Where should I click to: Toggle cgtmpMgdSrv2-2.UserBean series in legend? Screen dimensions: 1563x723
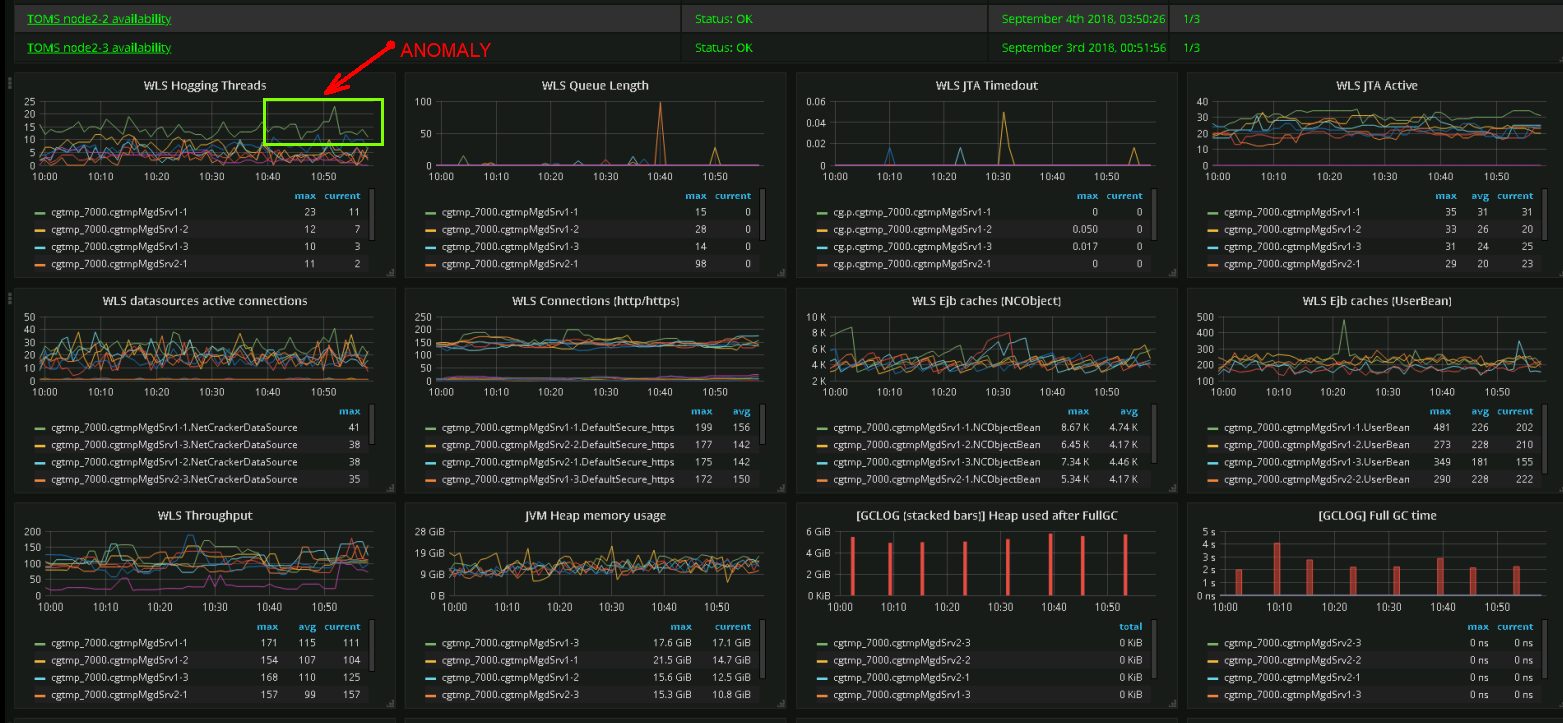(1317, 479)
